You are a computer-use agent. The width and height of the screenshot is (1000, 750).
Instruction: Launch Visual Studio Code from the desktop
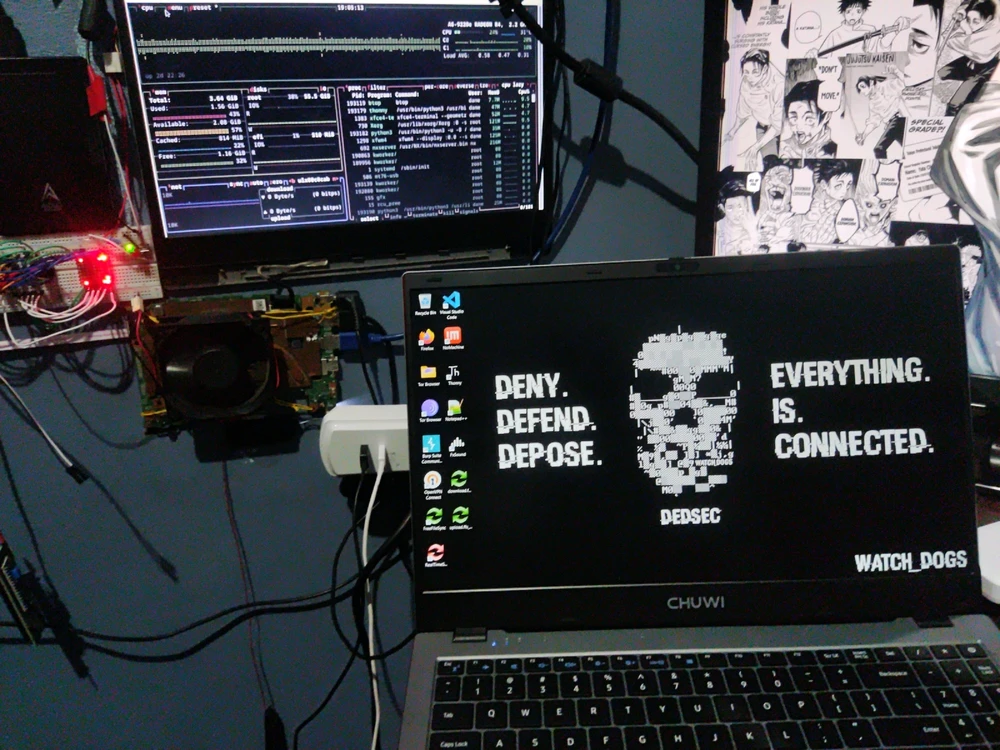(452, 305)
